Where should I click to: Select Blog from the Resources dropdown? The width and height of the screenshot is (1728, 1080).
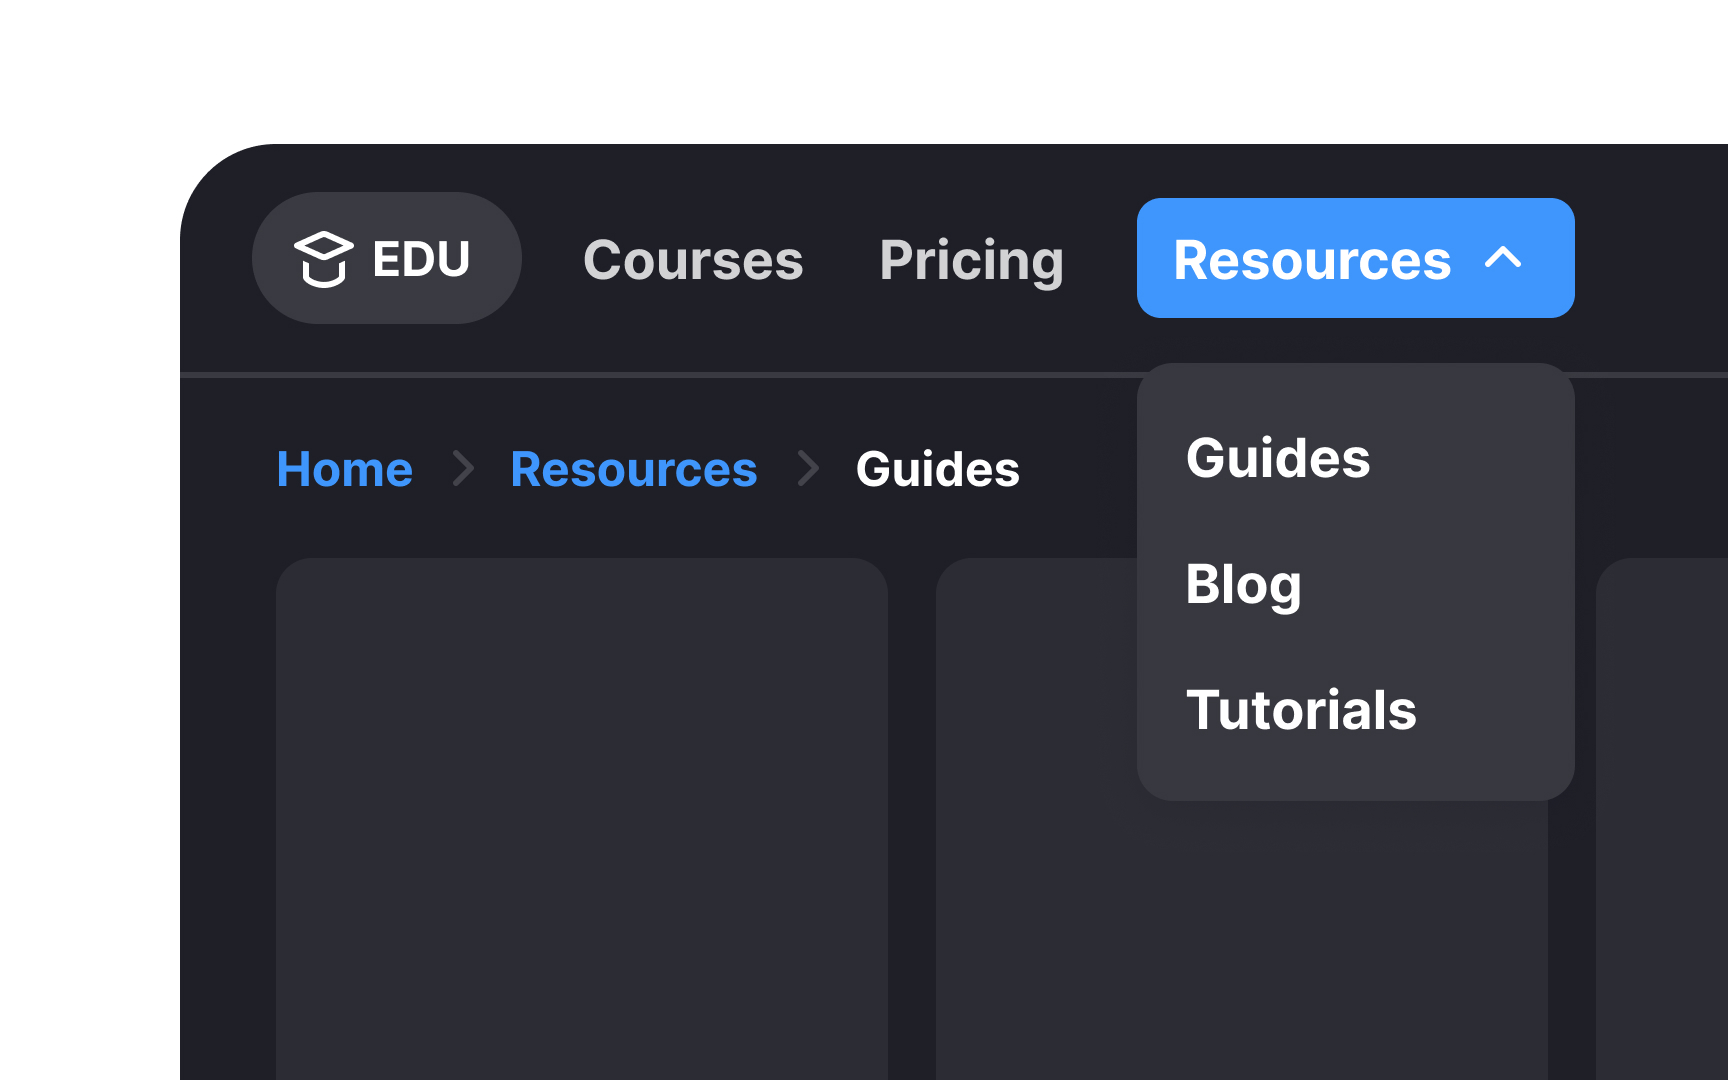click(1243, 585)
